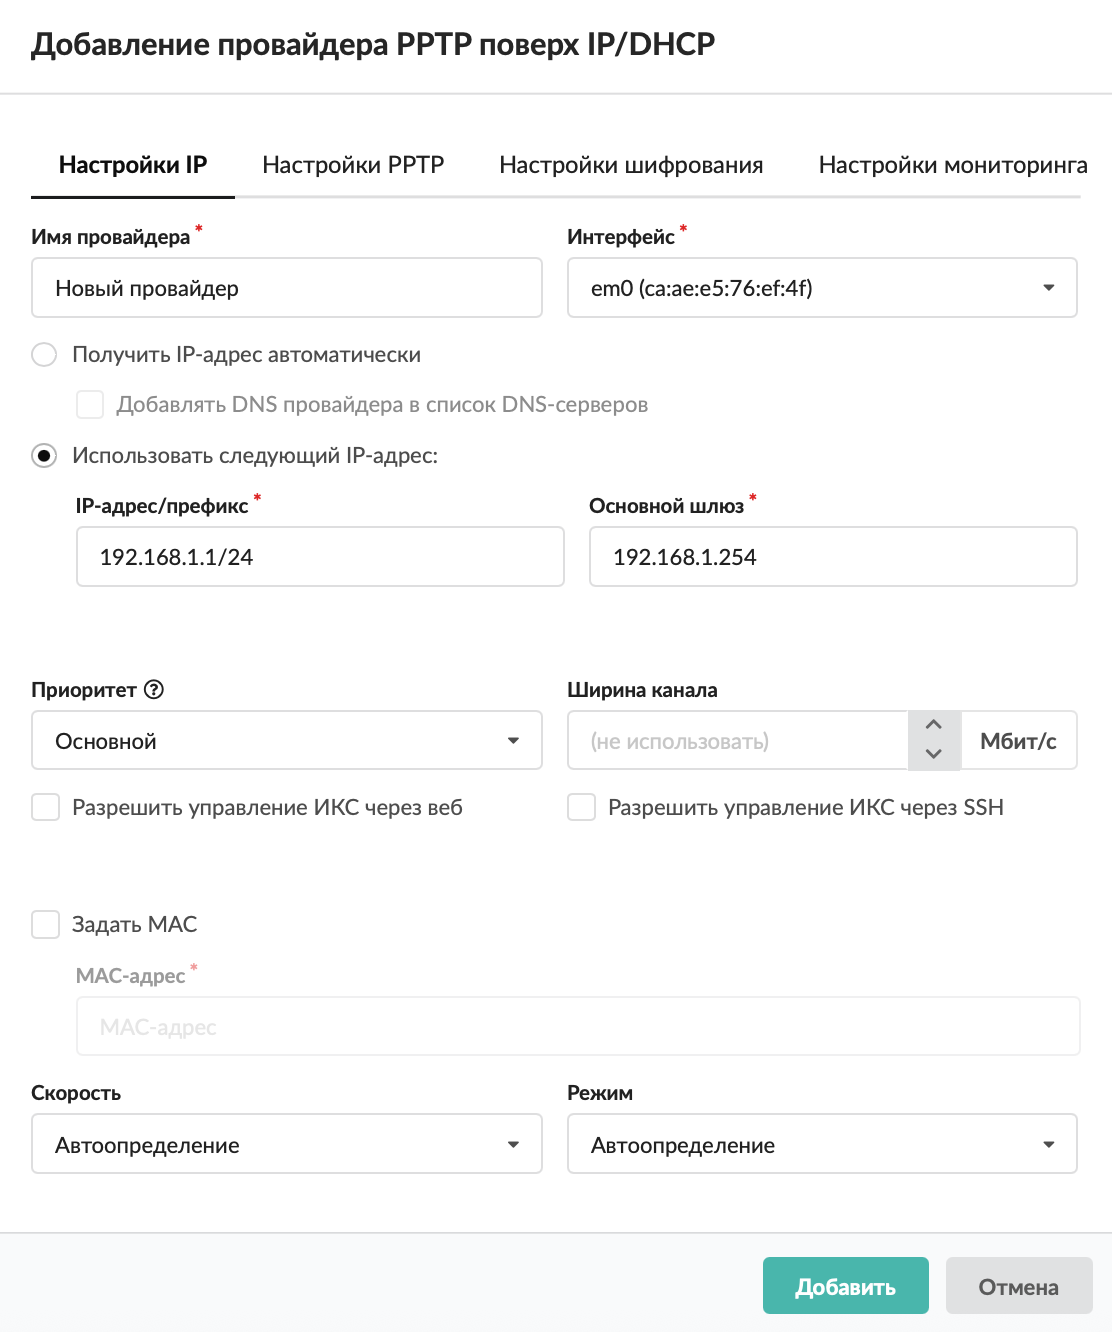Focus the 'IP-адрес/префикс' input field
Screen dimensions: 1112x1332
320,557
